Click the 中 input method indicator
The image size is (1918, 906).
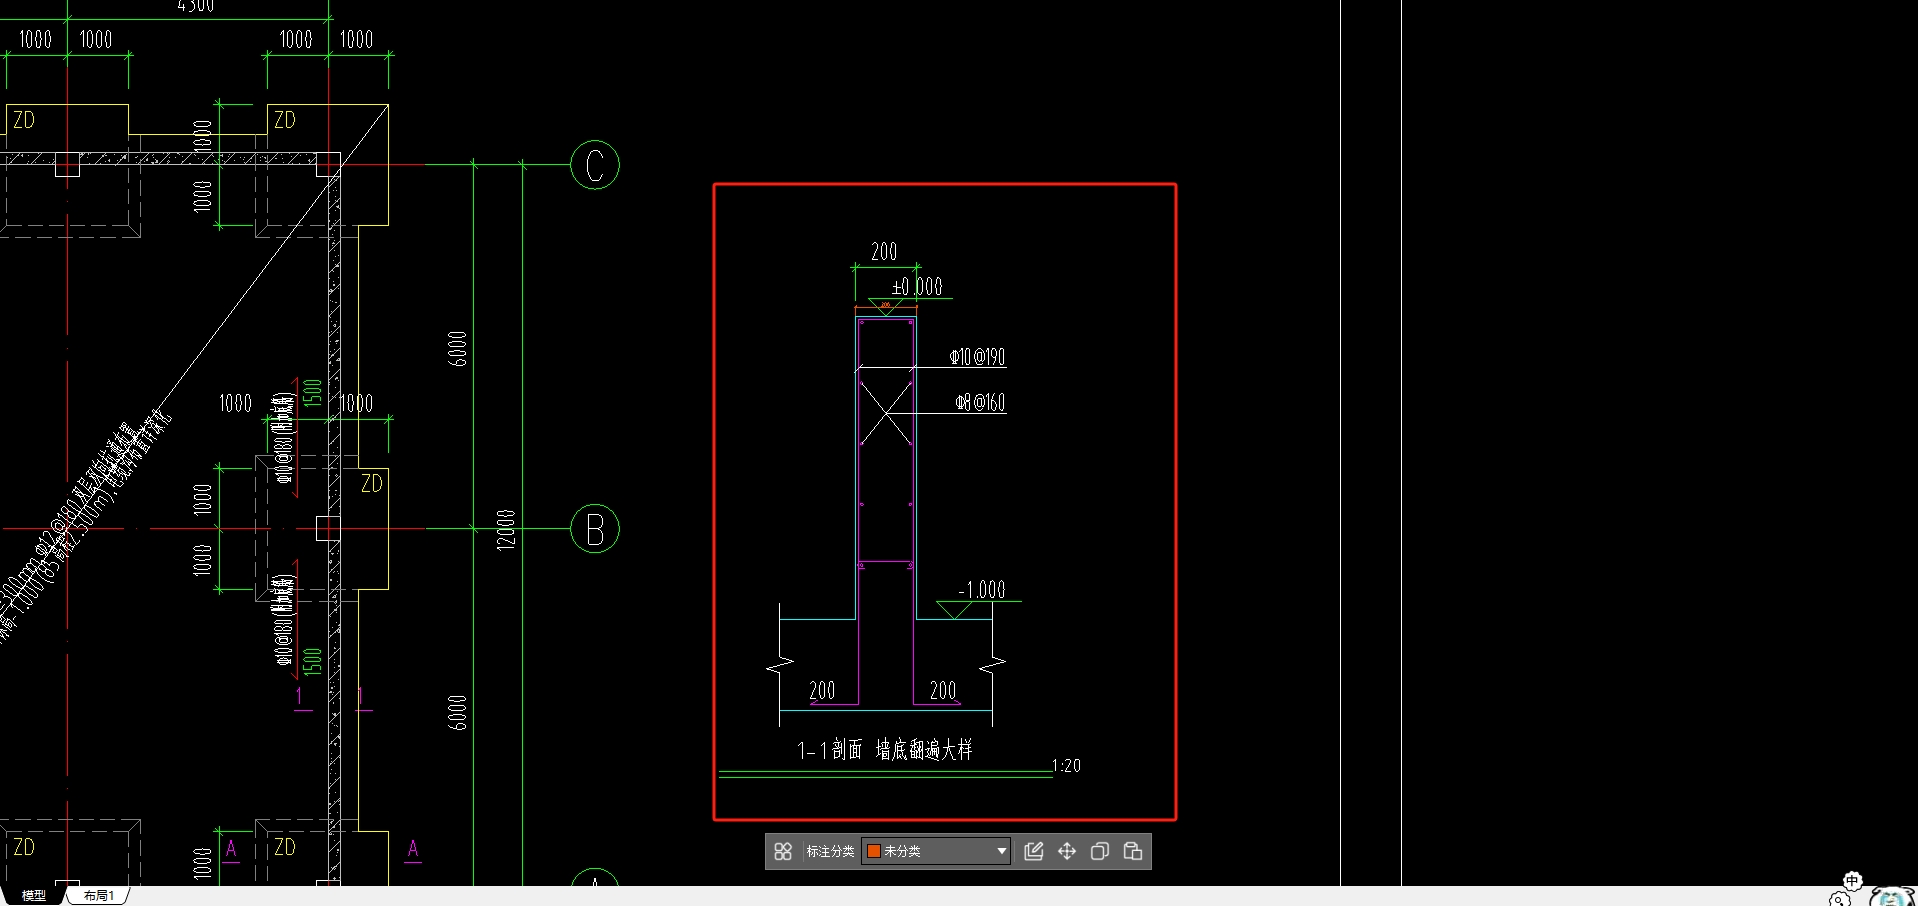click(1852, 881)
